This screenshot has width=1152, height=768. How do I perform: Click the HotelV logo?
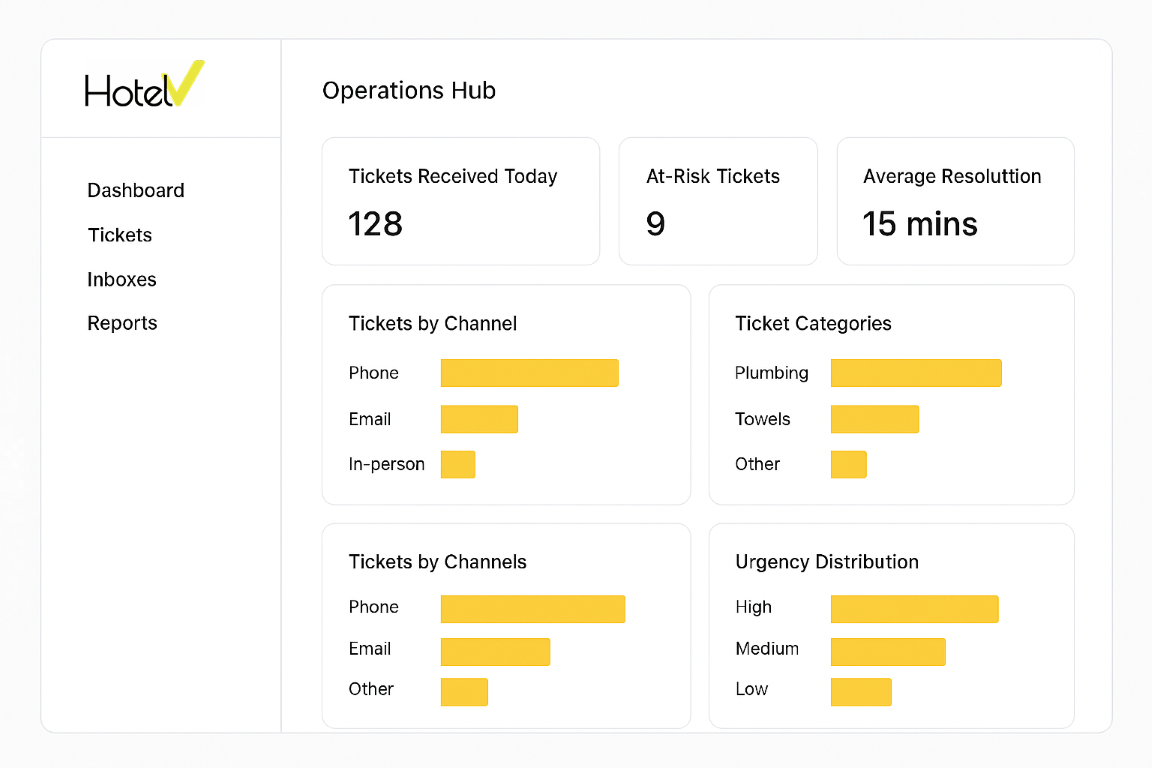click(143, 86)
